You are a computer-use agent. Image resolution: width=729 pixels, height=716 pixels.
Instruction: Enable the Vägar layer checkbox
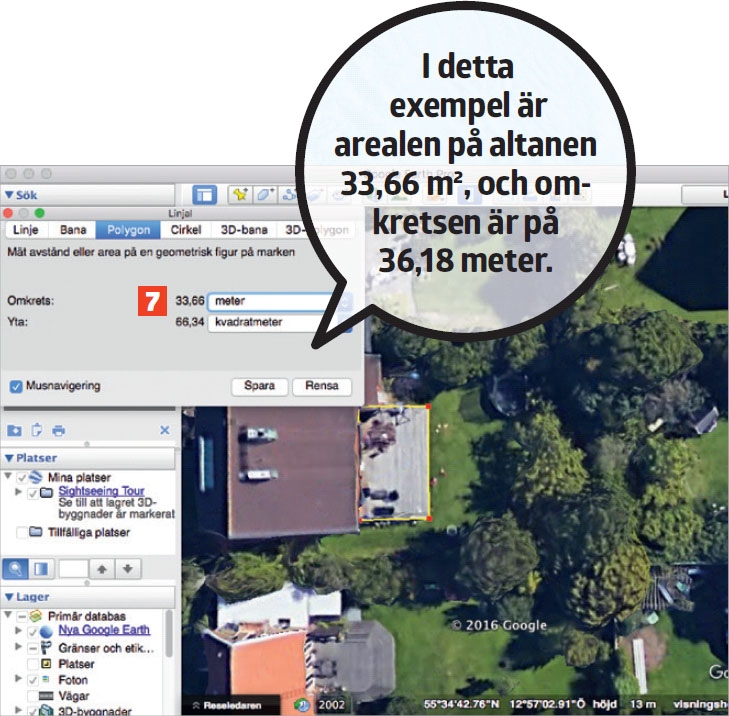(33, 696)
